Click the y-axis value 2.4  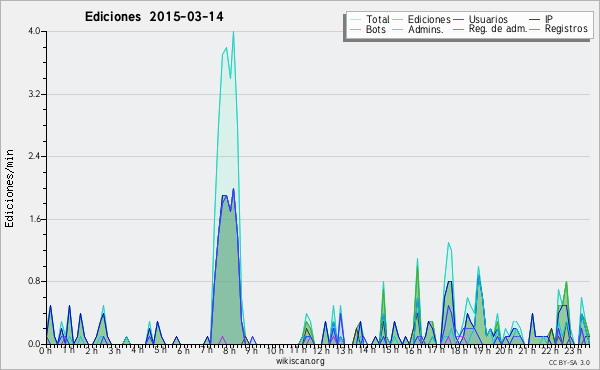[x=34, y=156]
